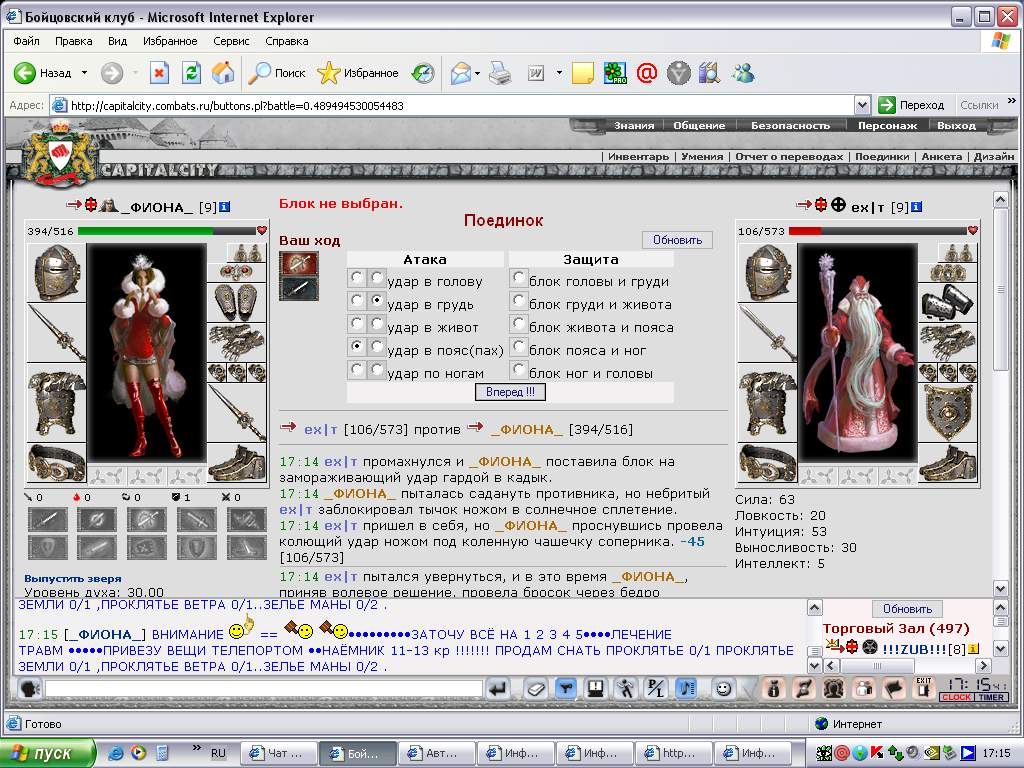Click the yellow sticky note toolbar icon
The height and width of the screenshot is (768, 1024).
(582, 73)
